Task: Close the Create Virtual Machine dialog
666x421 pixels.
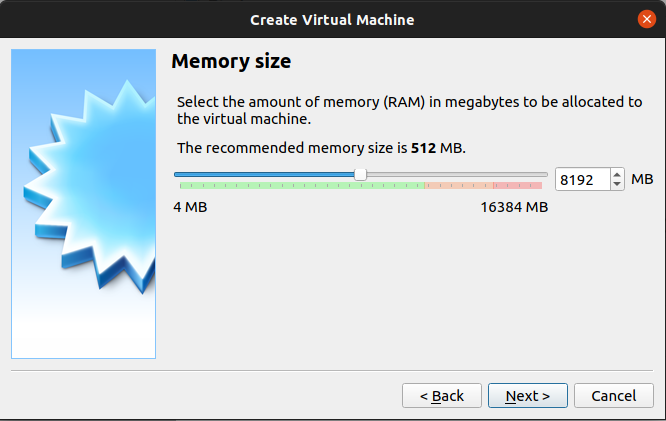Action: (646, 19)
